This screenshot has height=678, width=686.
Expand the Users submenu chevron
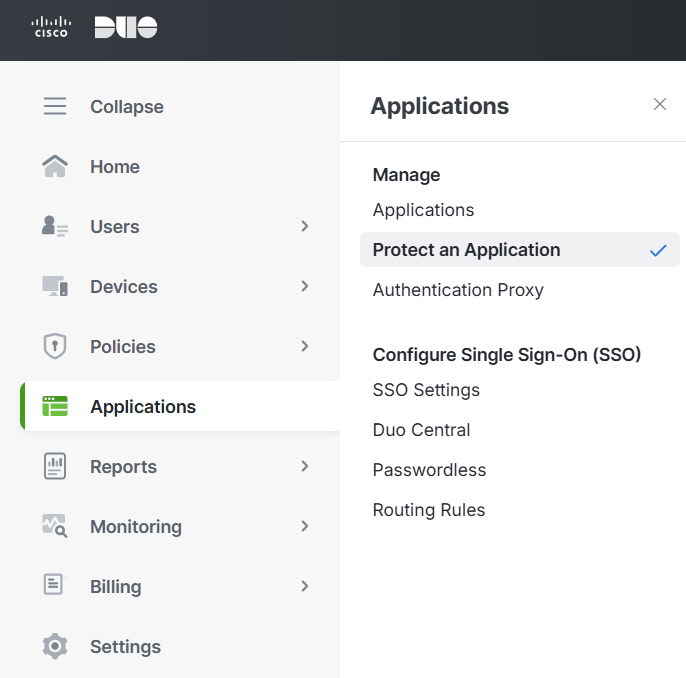305,226
